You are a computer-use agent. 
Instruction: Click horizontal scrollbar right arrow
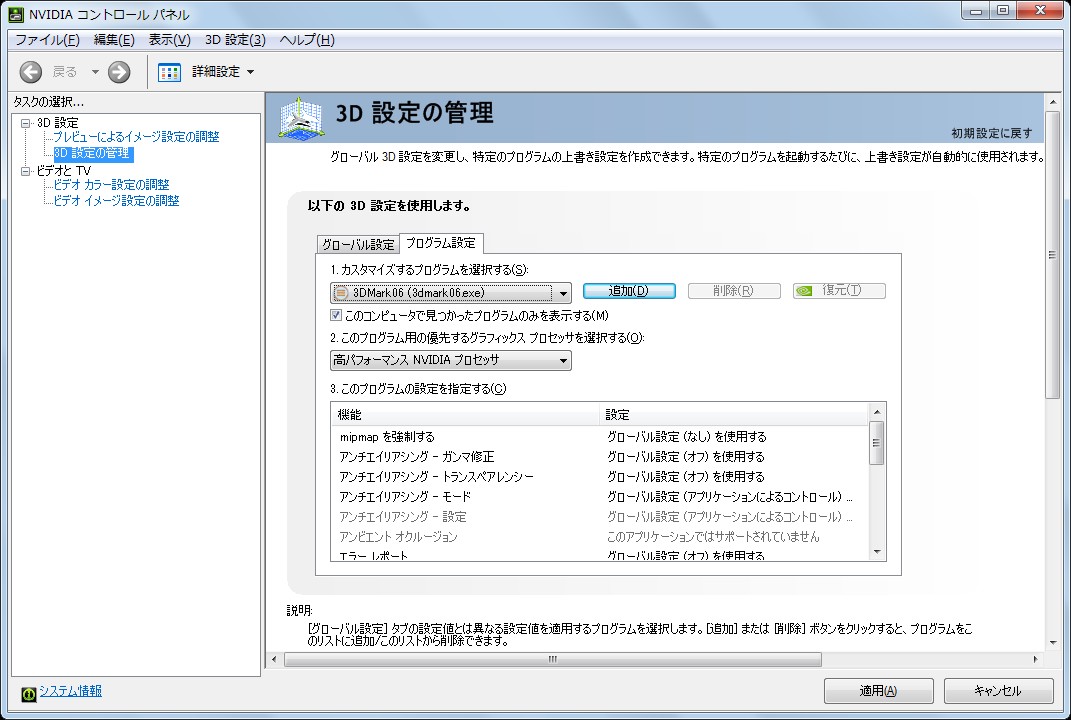coord(1035,659)
